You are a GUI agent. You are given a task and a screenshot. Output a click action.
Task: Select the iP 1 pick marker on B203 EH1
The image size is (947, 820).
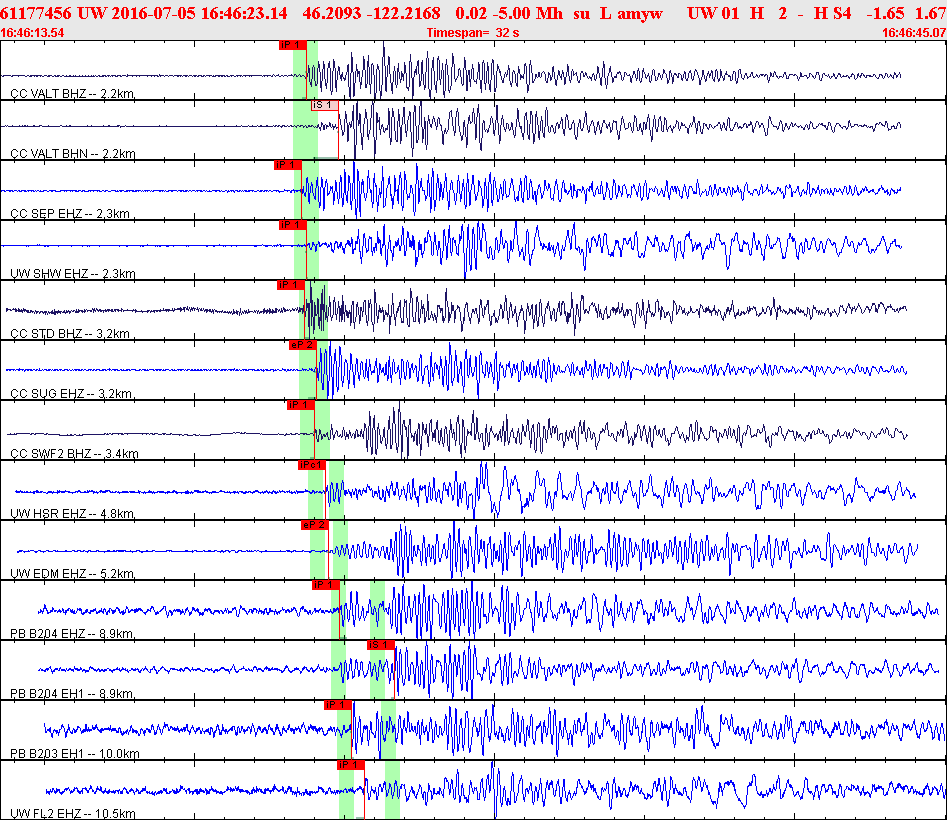coord(338,705)
